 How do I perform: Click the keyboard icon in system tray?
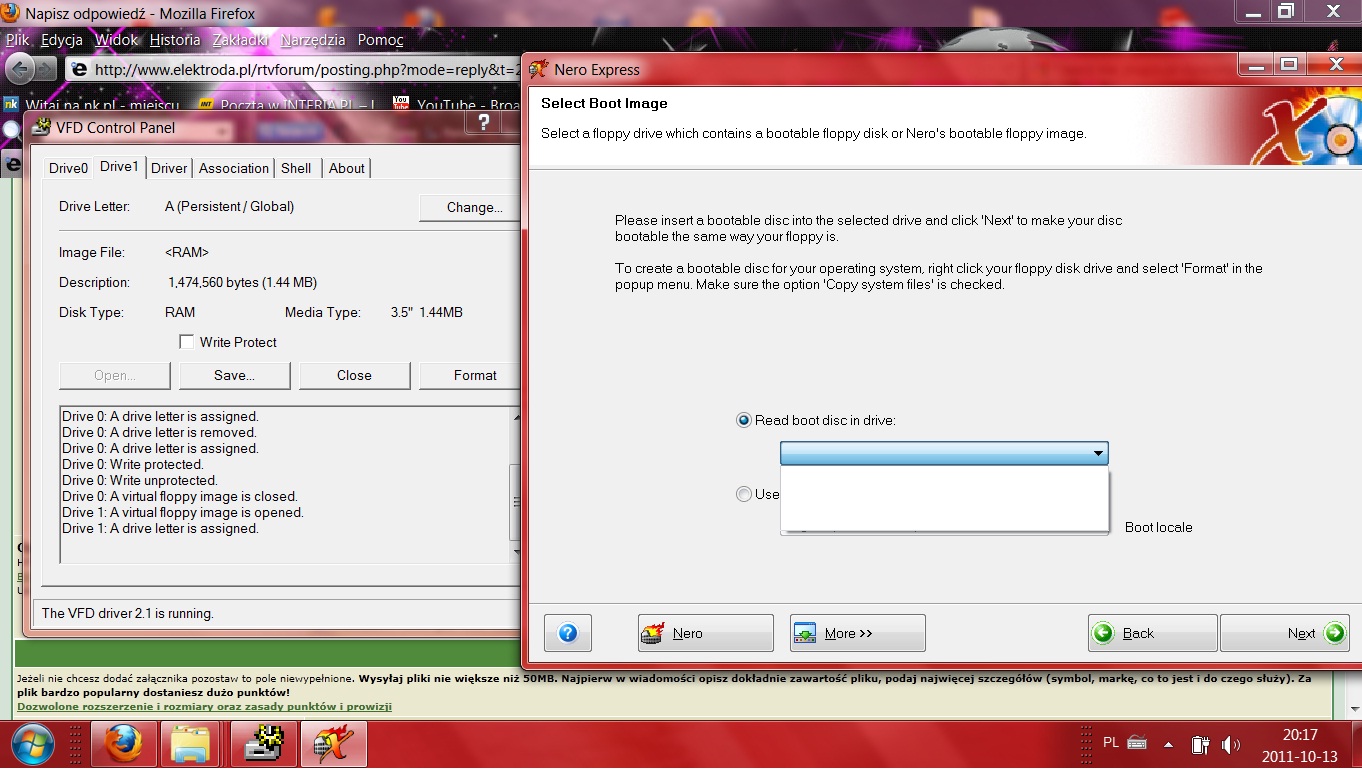[x=1137, y=743]
